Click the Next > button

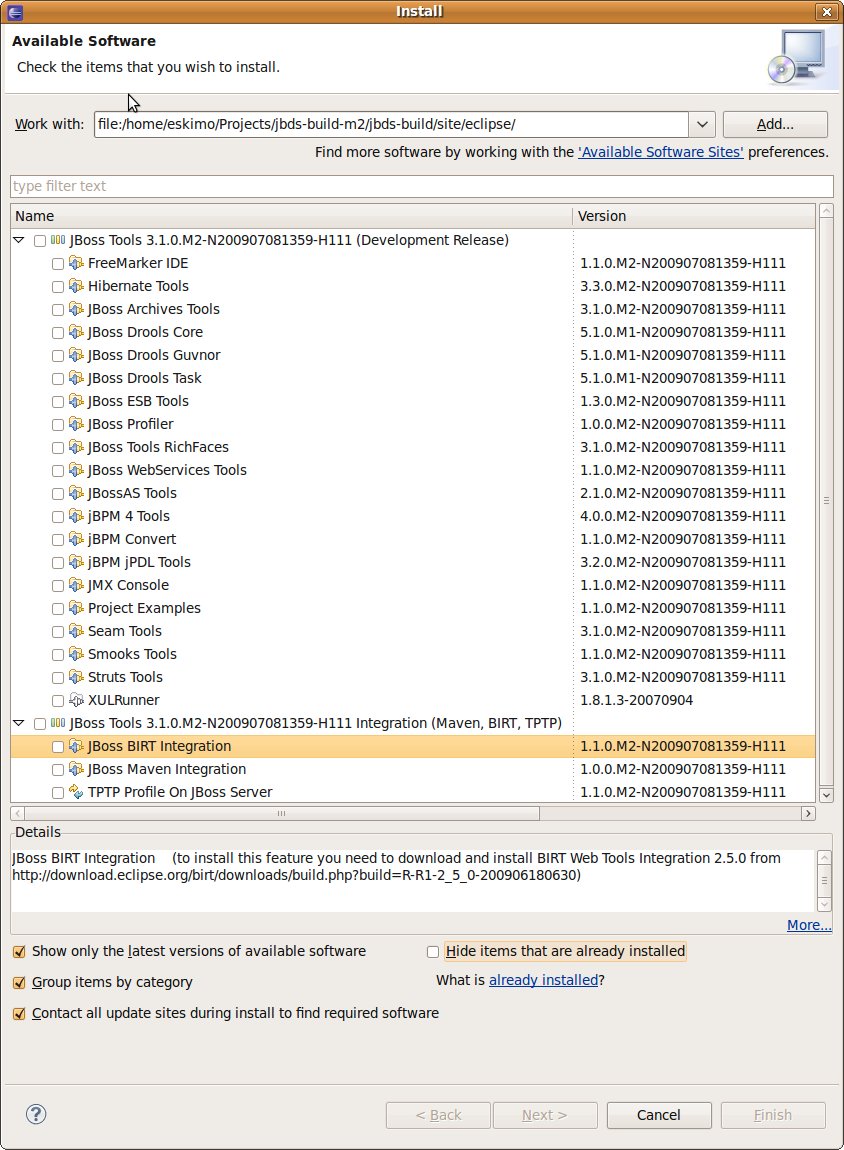tap(545, 1115)
